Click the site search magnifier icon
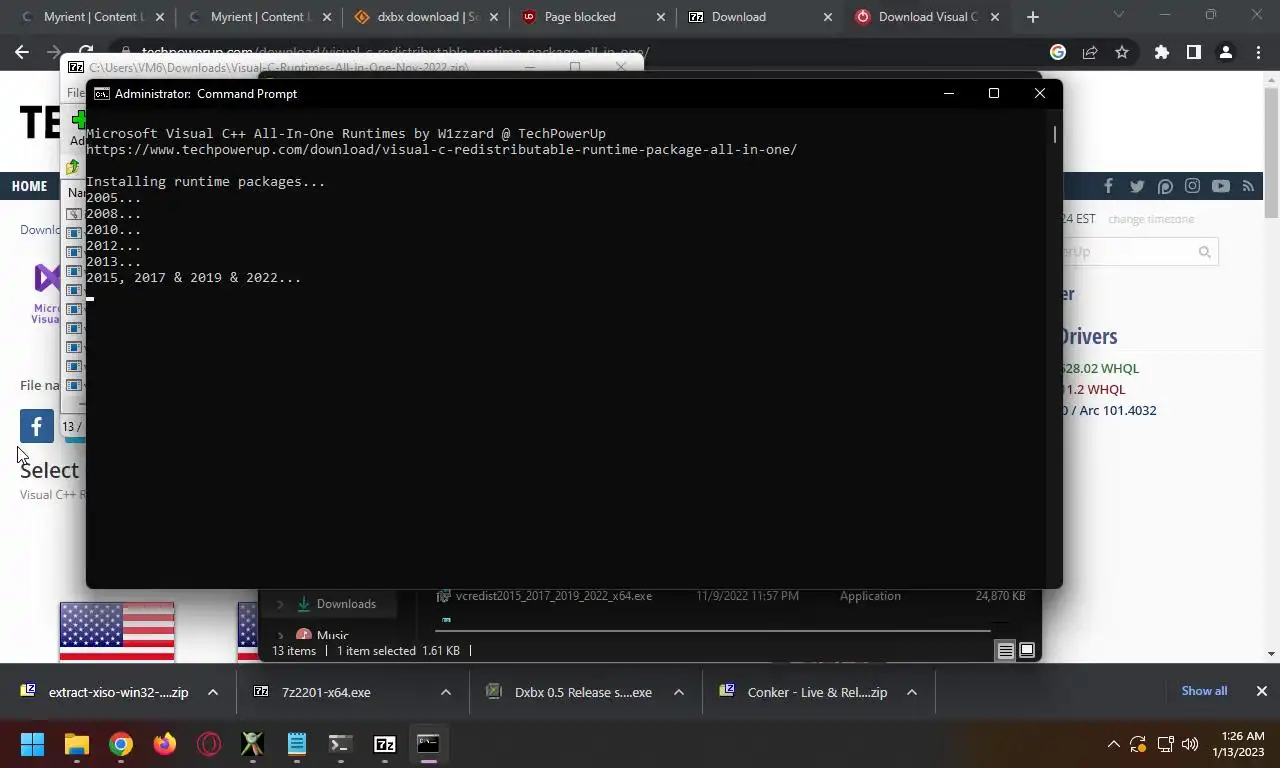 click(1205, 252)
